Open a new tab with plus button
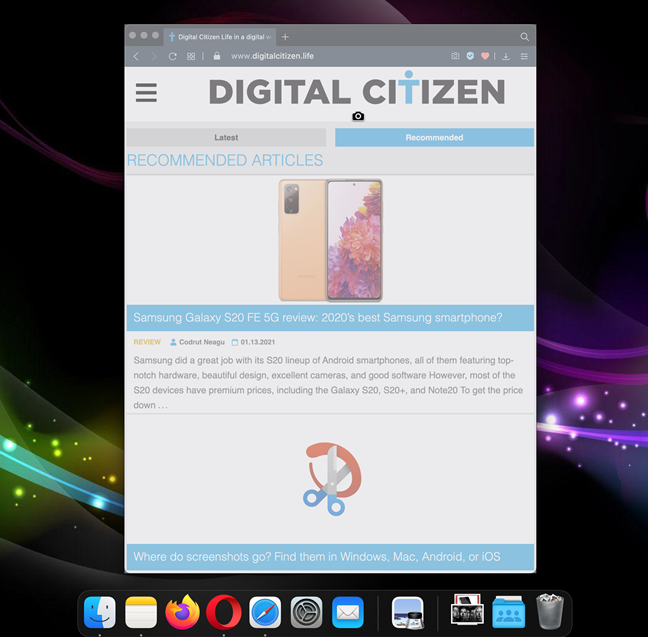 pyautogui.click(x=285, y=37)
